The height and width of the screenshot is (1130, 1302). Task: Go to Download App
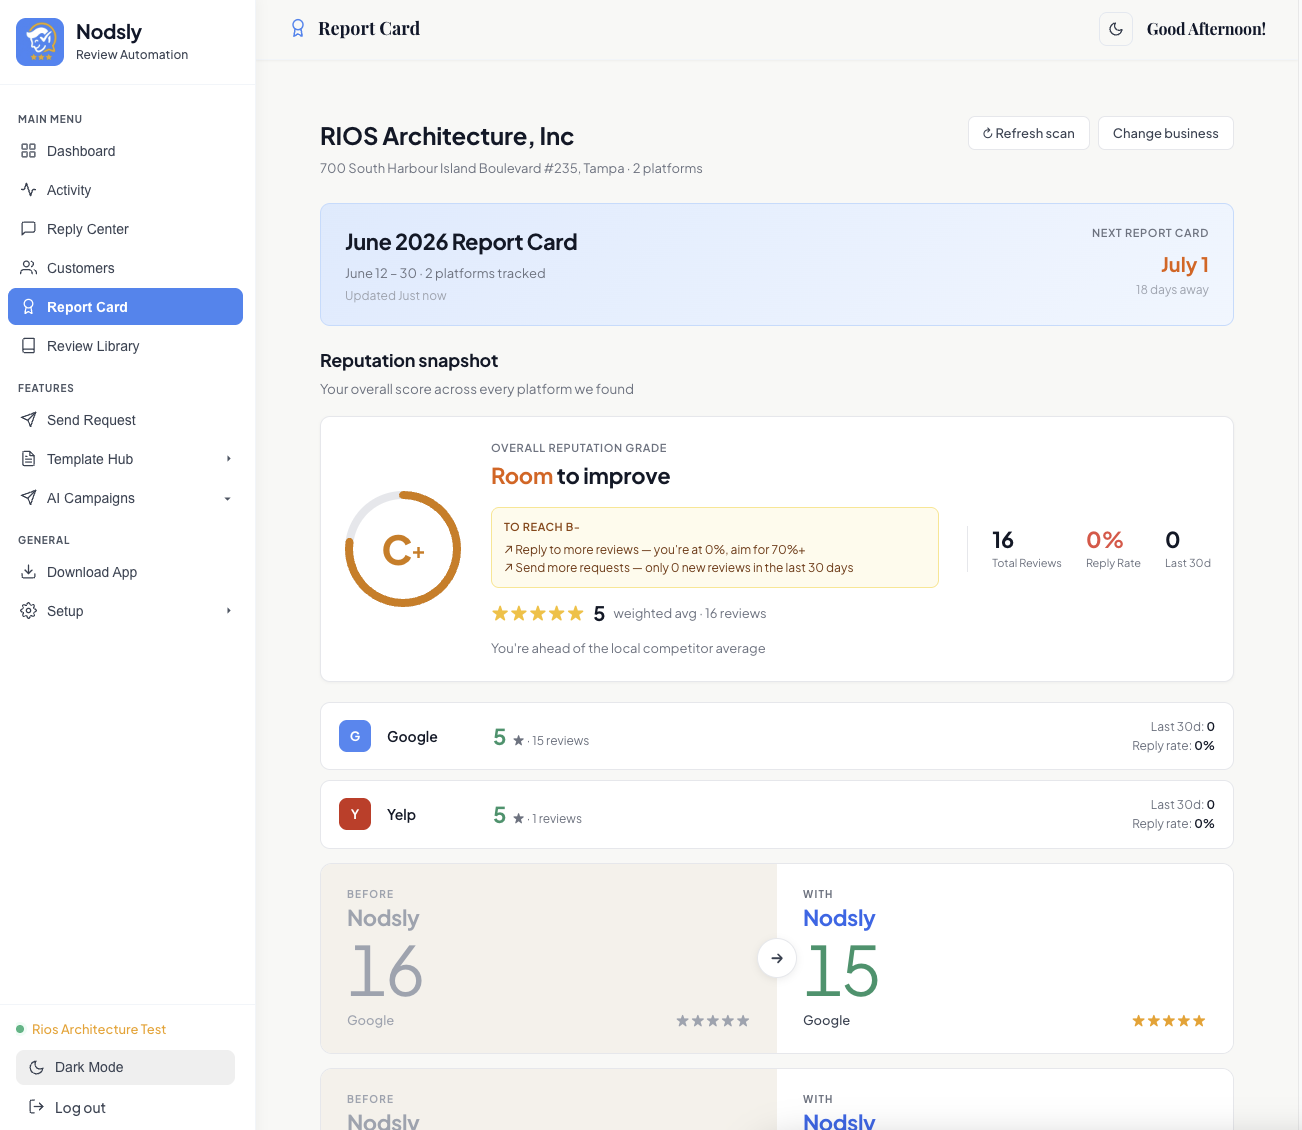(125, 572)
